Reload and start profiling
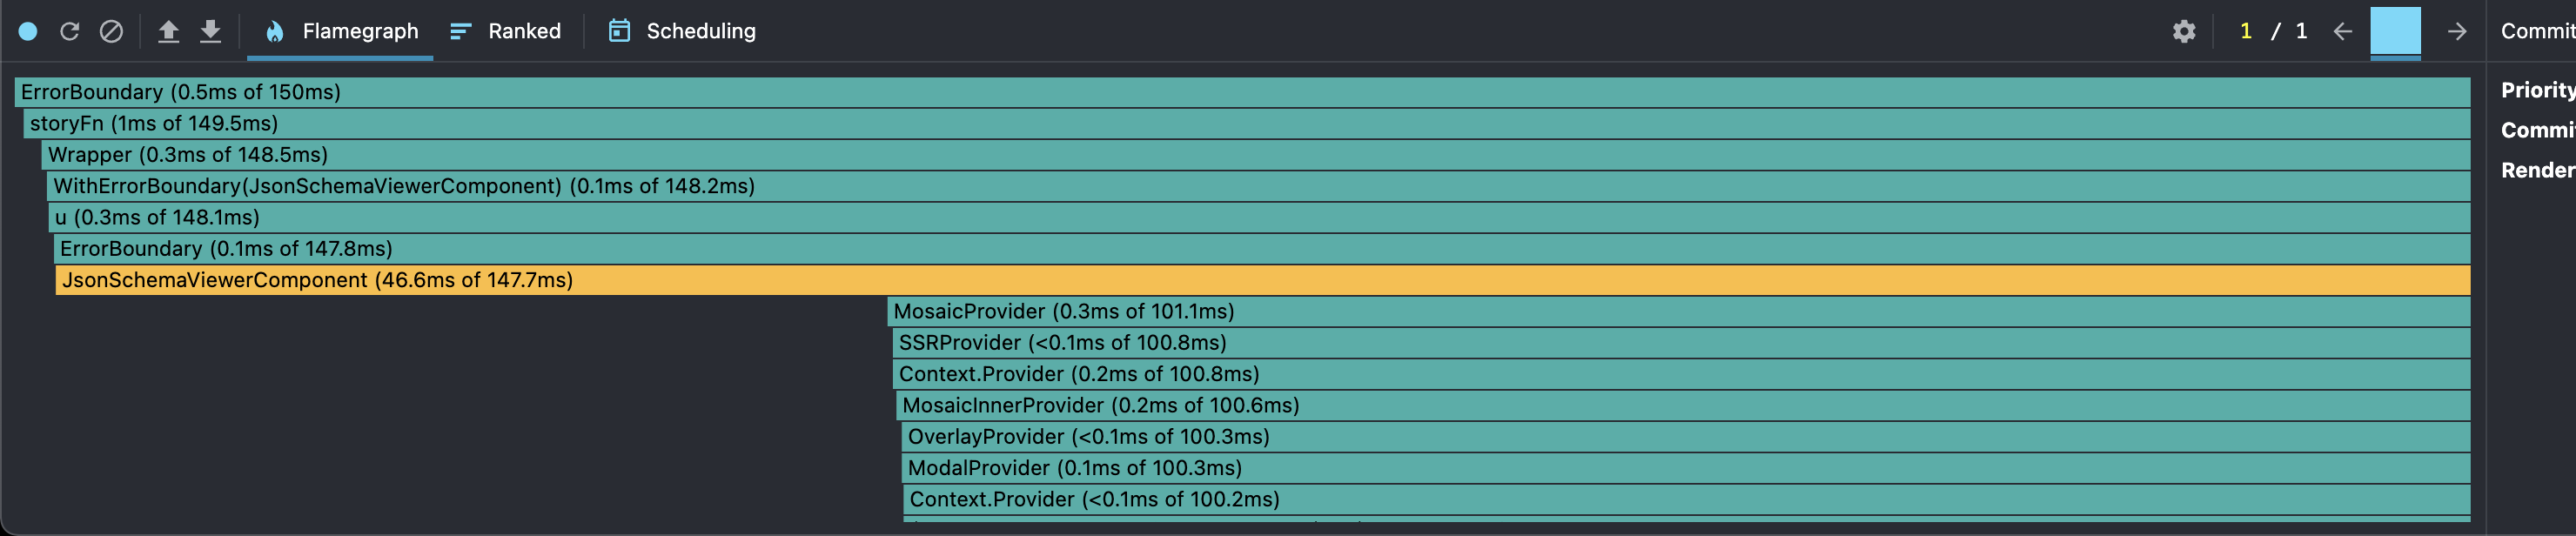Viewport: 2576px width, 536px height. (x=69, y=31)
